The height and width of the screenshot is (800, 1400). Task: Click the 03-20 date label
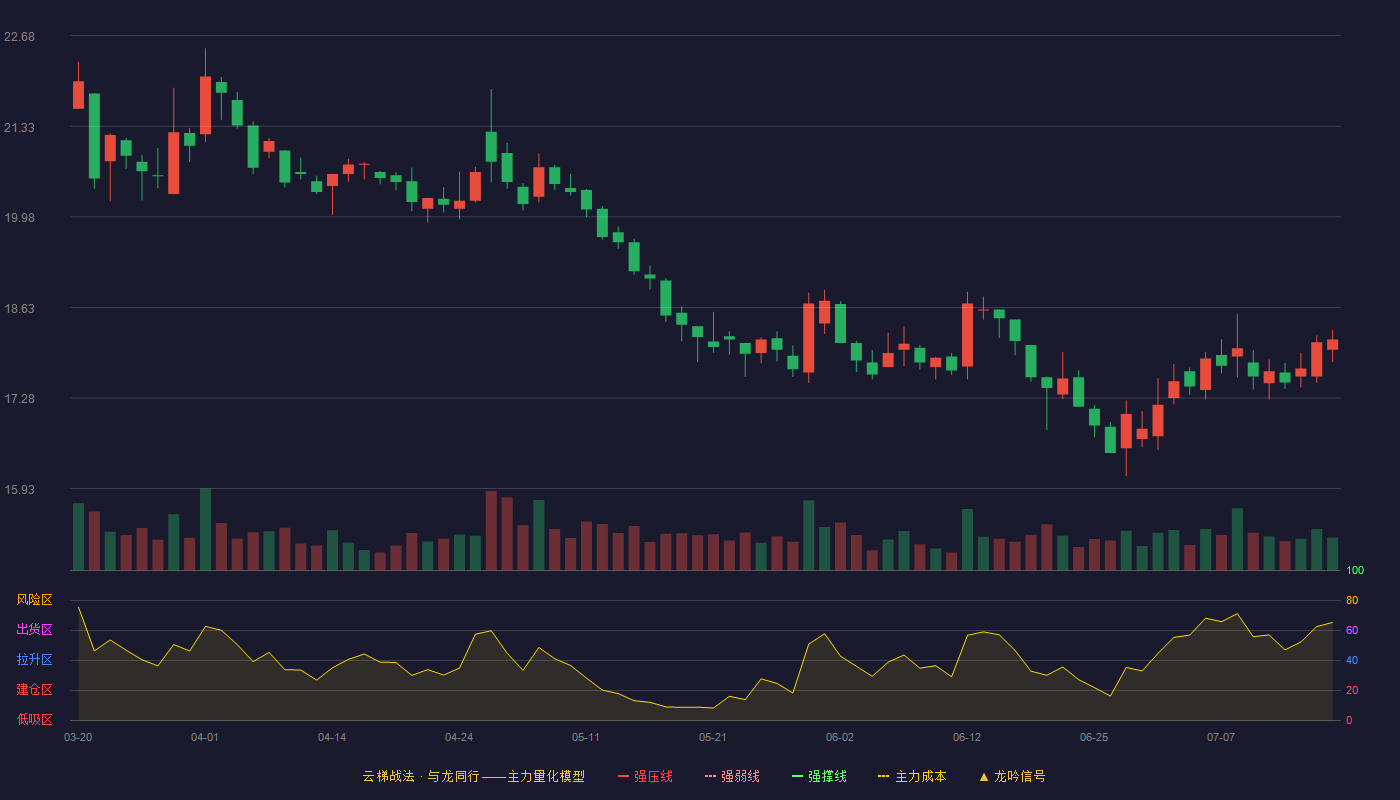[78, 737]
